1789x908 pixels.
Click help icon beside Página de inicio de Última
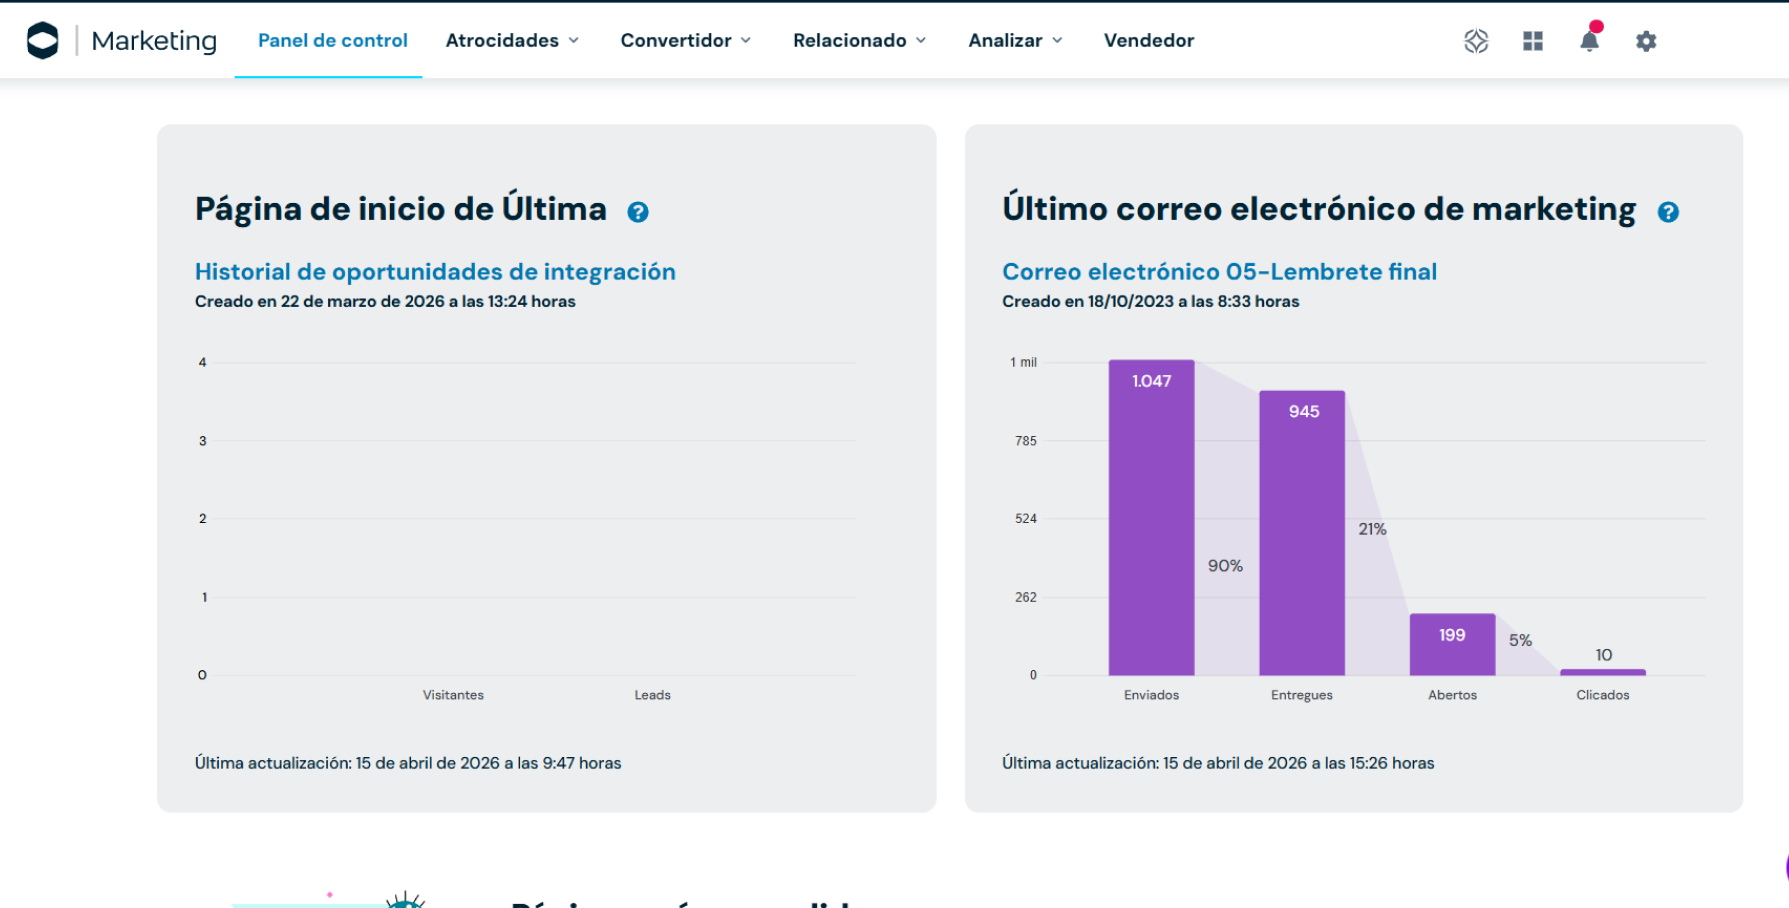click(638, 212)
